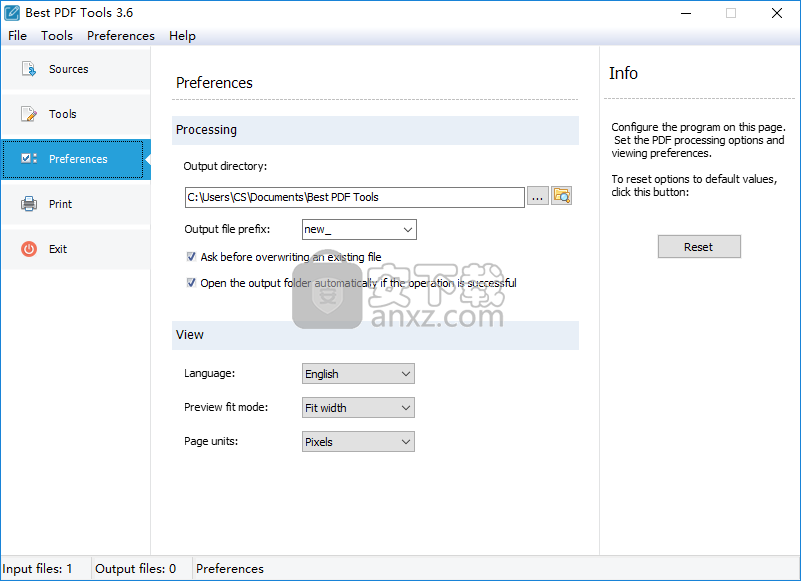Click the Best PDF Tools app icon
Screen dimensions: 801x581
(x=12, y=13)
